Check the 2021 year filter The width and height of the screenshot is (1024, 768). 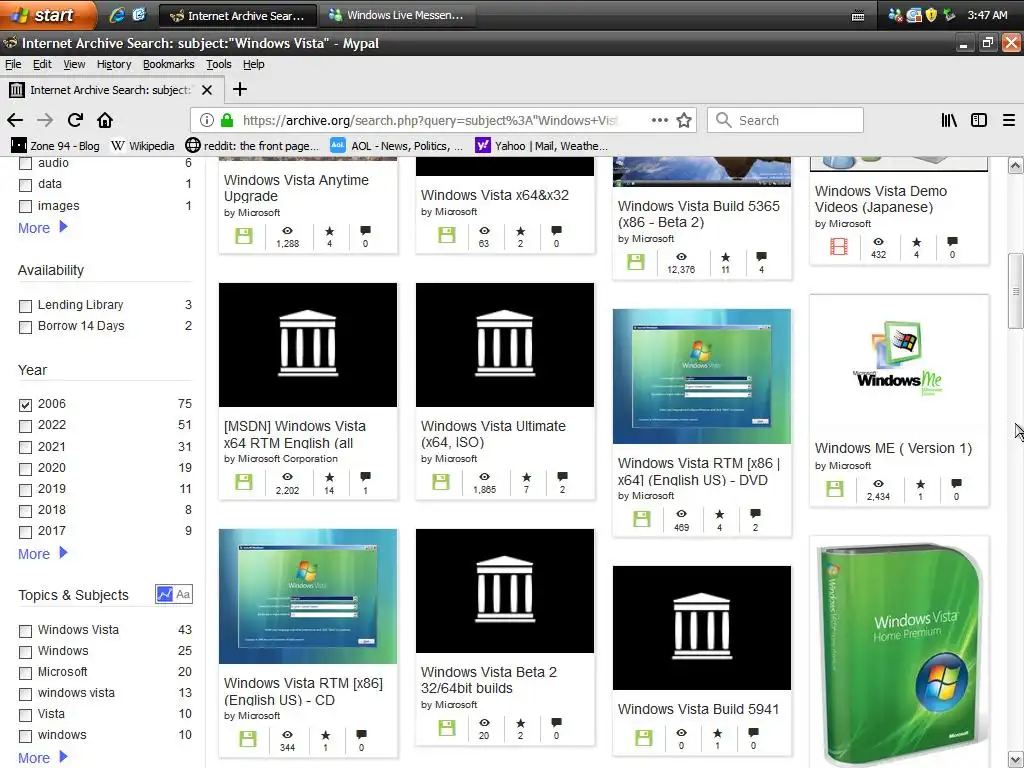tap(25, 447)
